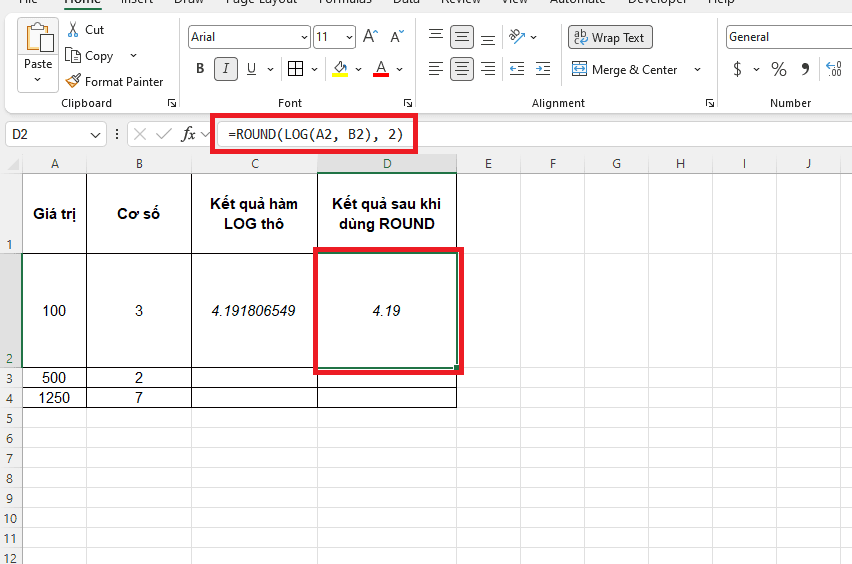Image resolution: width=852 pixels, height=564 pixels.
Task: Expand the Merge & Center dropdown arrow
Action: [697, 70]
